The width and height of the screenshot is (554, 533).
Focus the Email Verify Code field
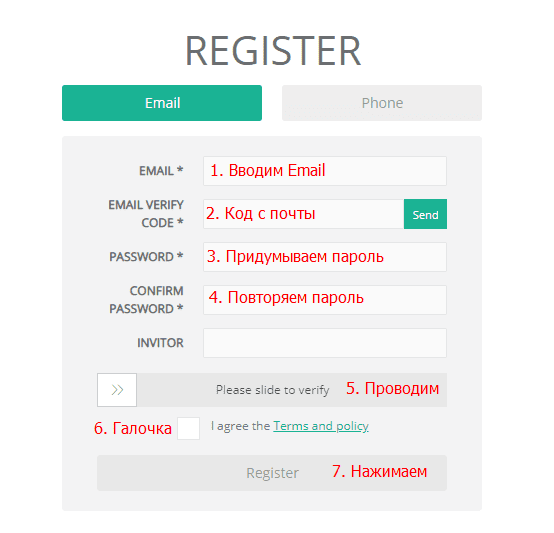(x=304, y=214)
